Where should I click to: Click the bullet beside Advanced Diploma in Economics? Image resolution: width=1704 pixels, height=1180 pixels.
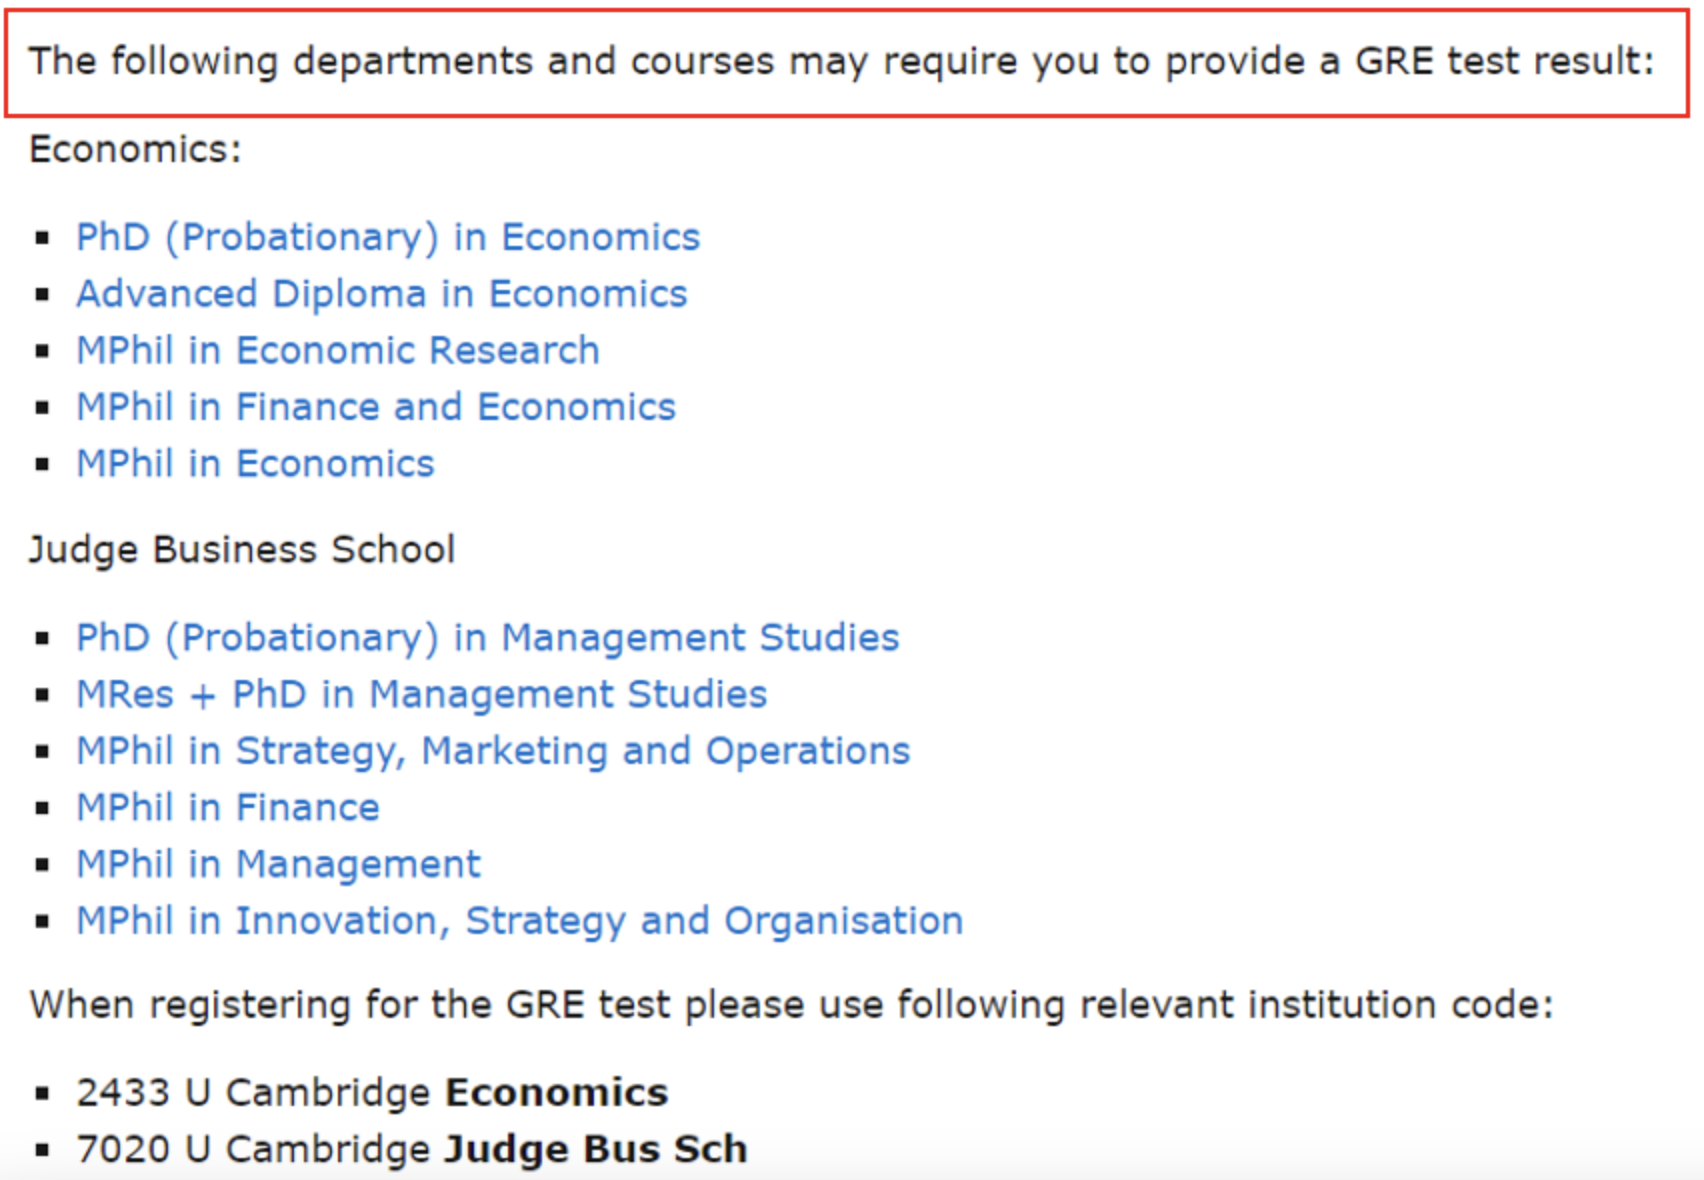click(x=42, y=295)
